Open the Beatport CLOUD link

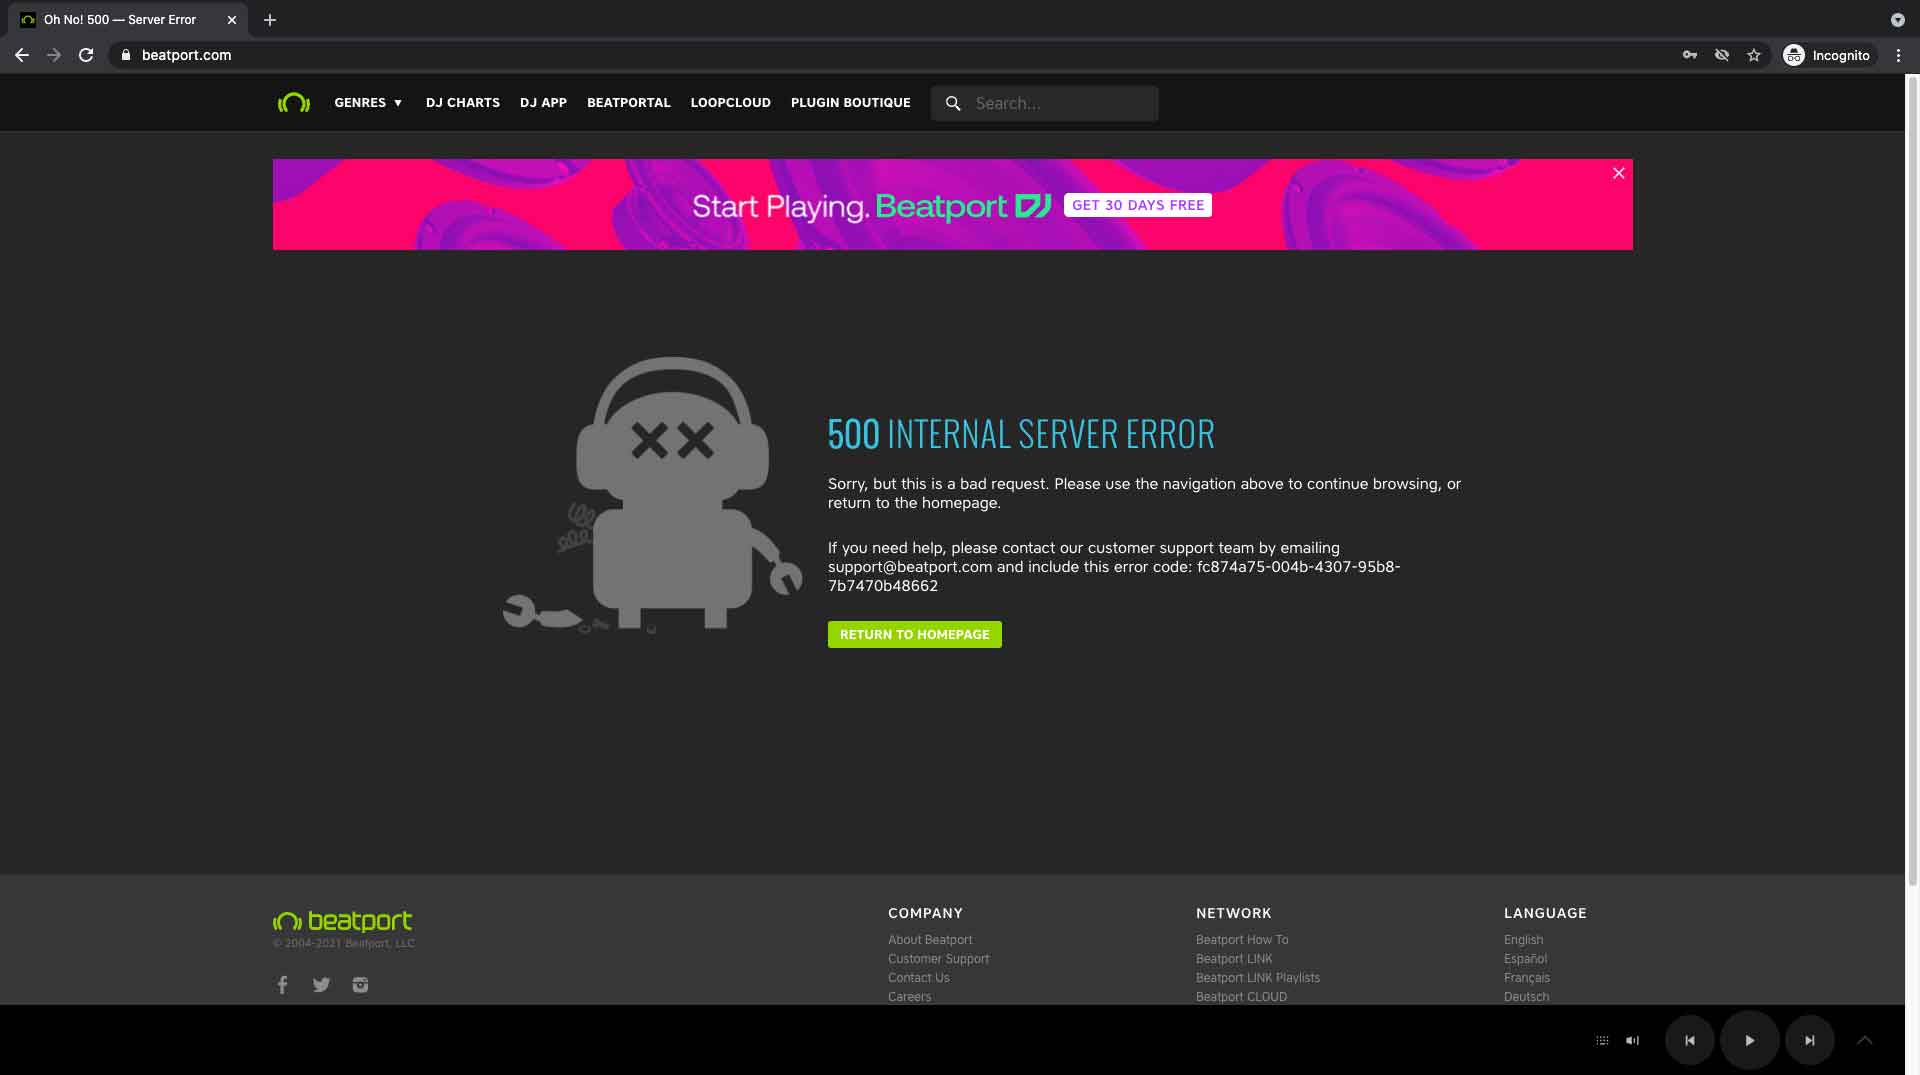pos(1242,997)
